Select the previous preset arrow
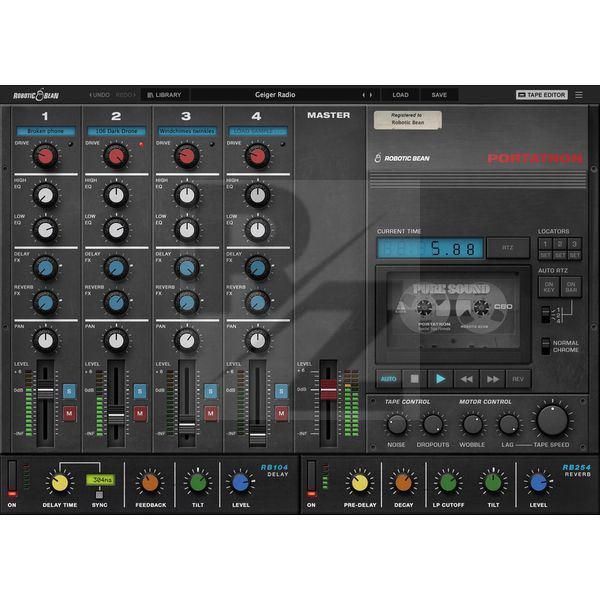 364,95
